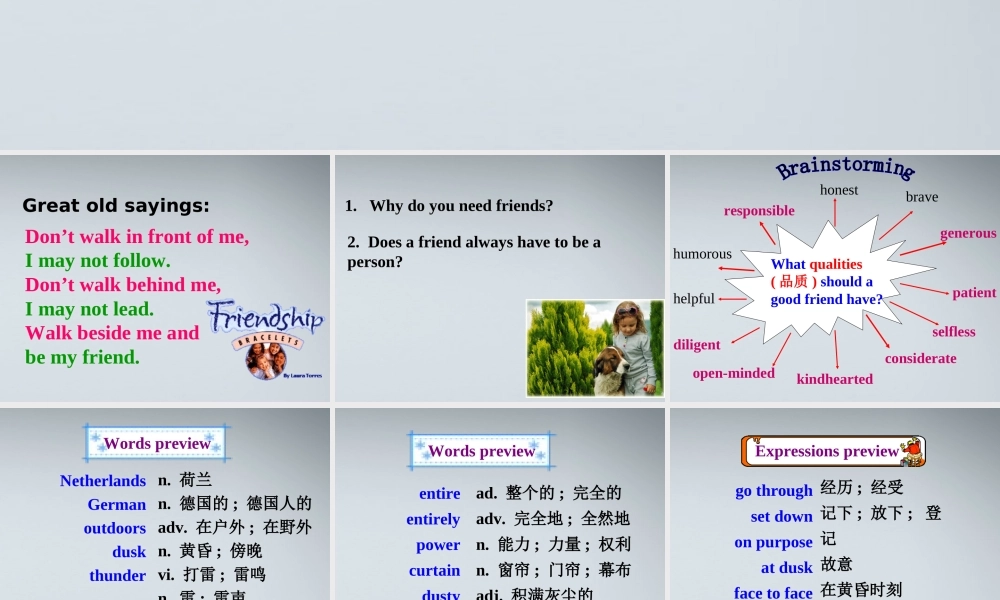Select the word 'entirely'
This screenshot has width=1000, height=600.
(x=433, y=519)
